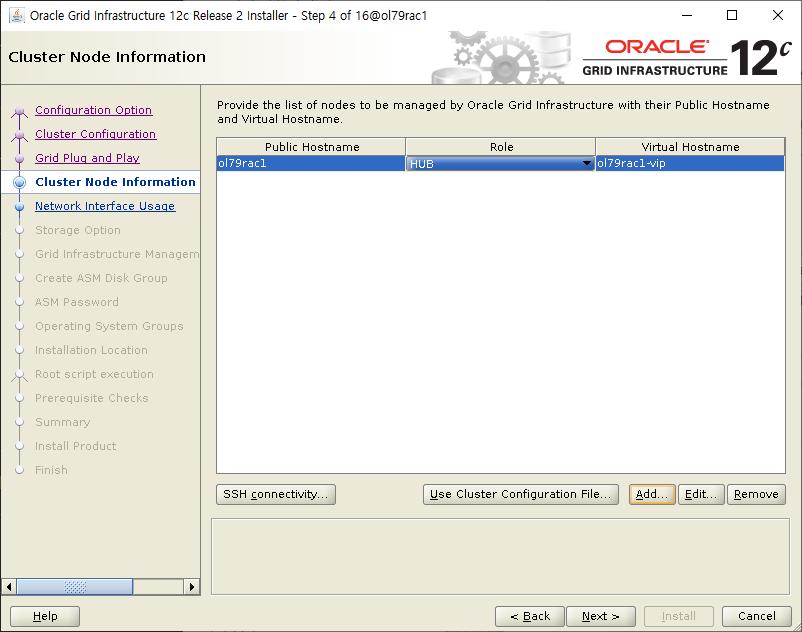The width and height of the screenshot is (802, 632).
Task: Edit the selected node entry
Action: pyautogui.click(x=701, y=494)
